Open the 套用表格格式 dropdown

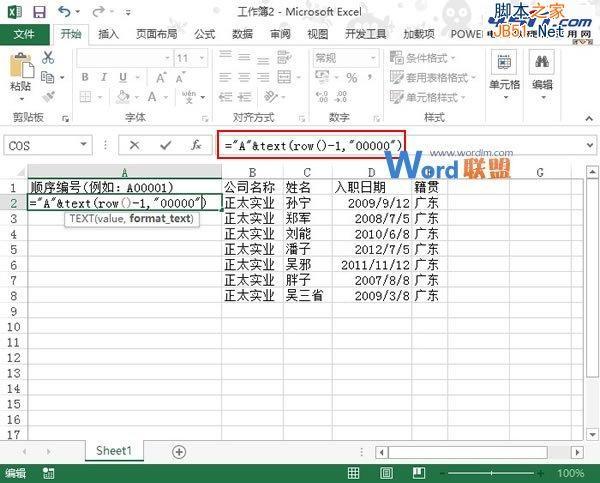pyautogui.click(x=432, y=78)
